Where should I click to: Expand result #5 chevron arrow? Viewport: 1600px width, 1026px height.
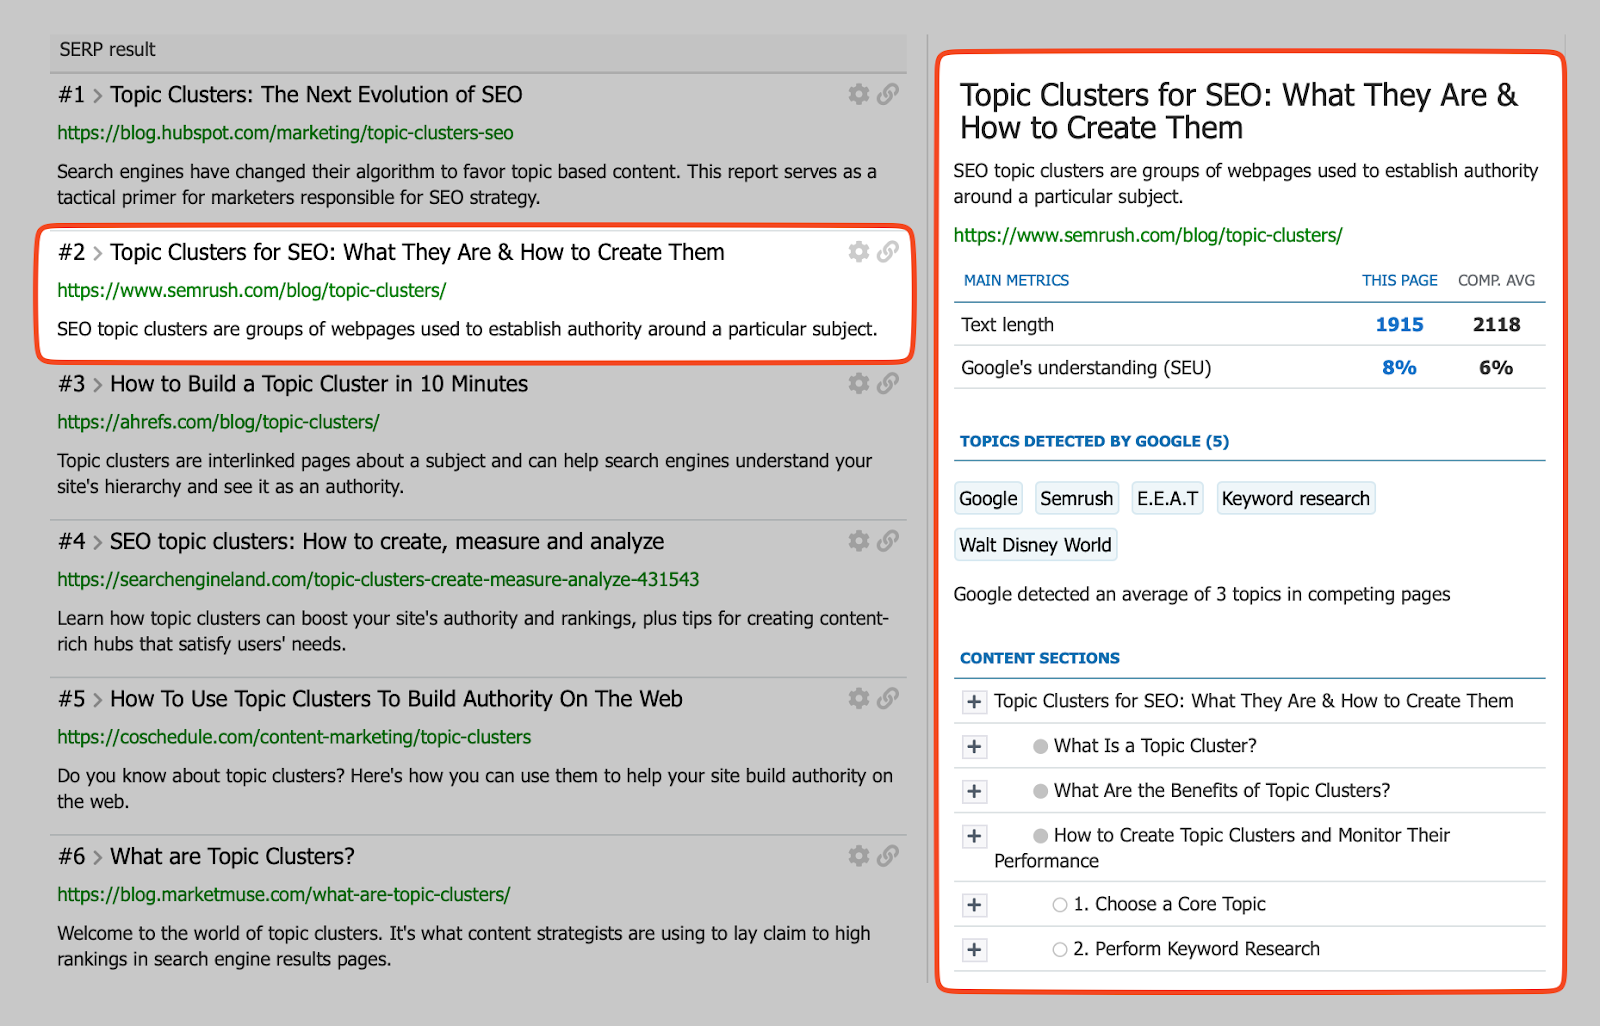point(98,700)
